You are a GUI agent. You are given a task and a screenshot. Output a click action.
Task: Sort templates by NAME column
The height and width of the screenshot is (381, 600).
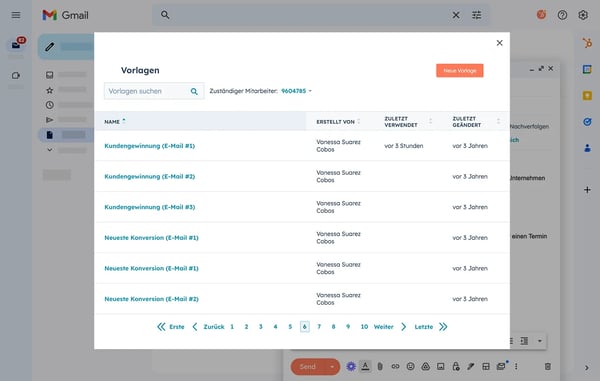click(115, 121)
